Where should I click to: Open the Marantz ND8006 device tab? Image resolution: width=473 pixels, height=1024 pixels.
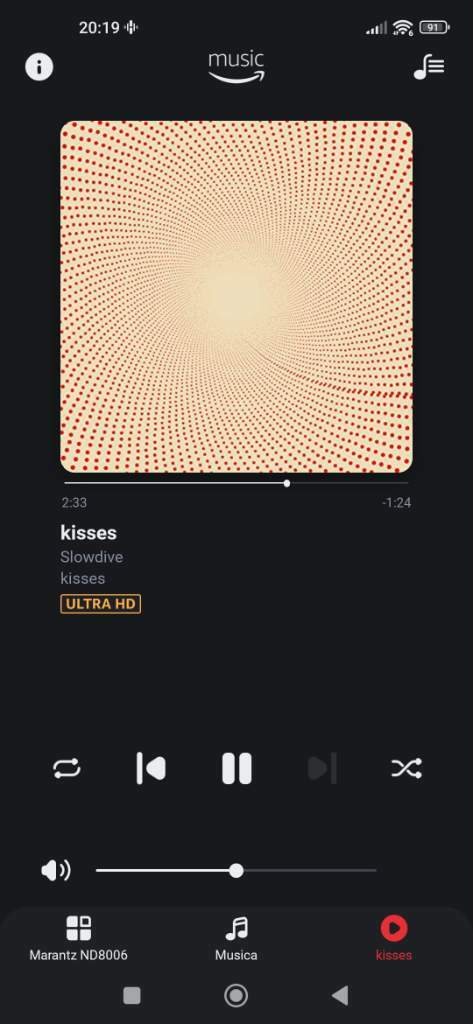(78, 938)
